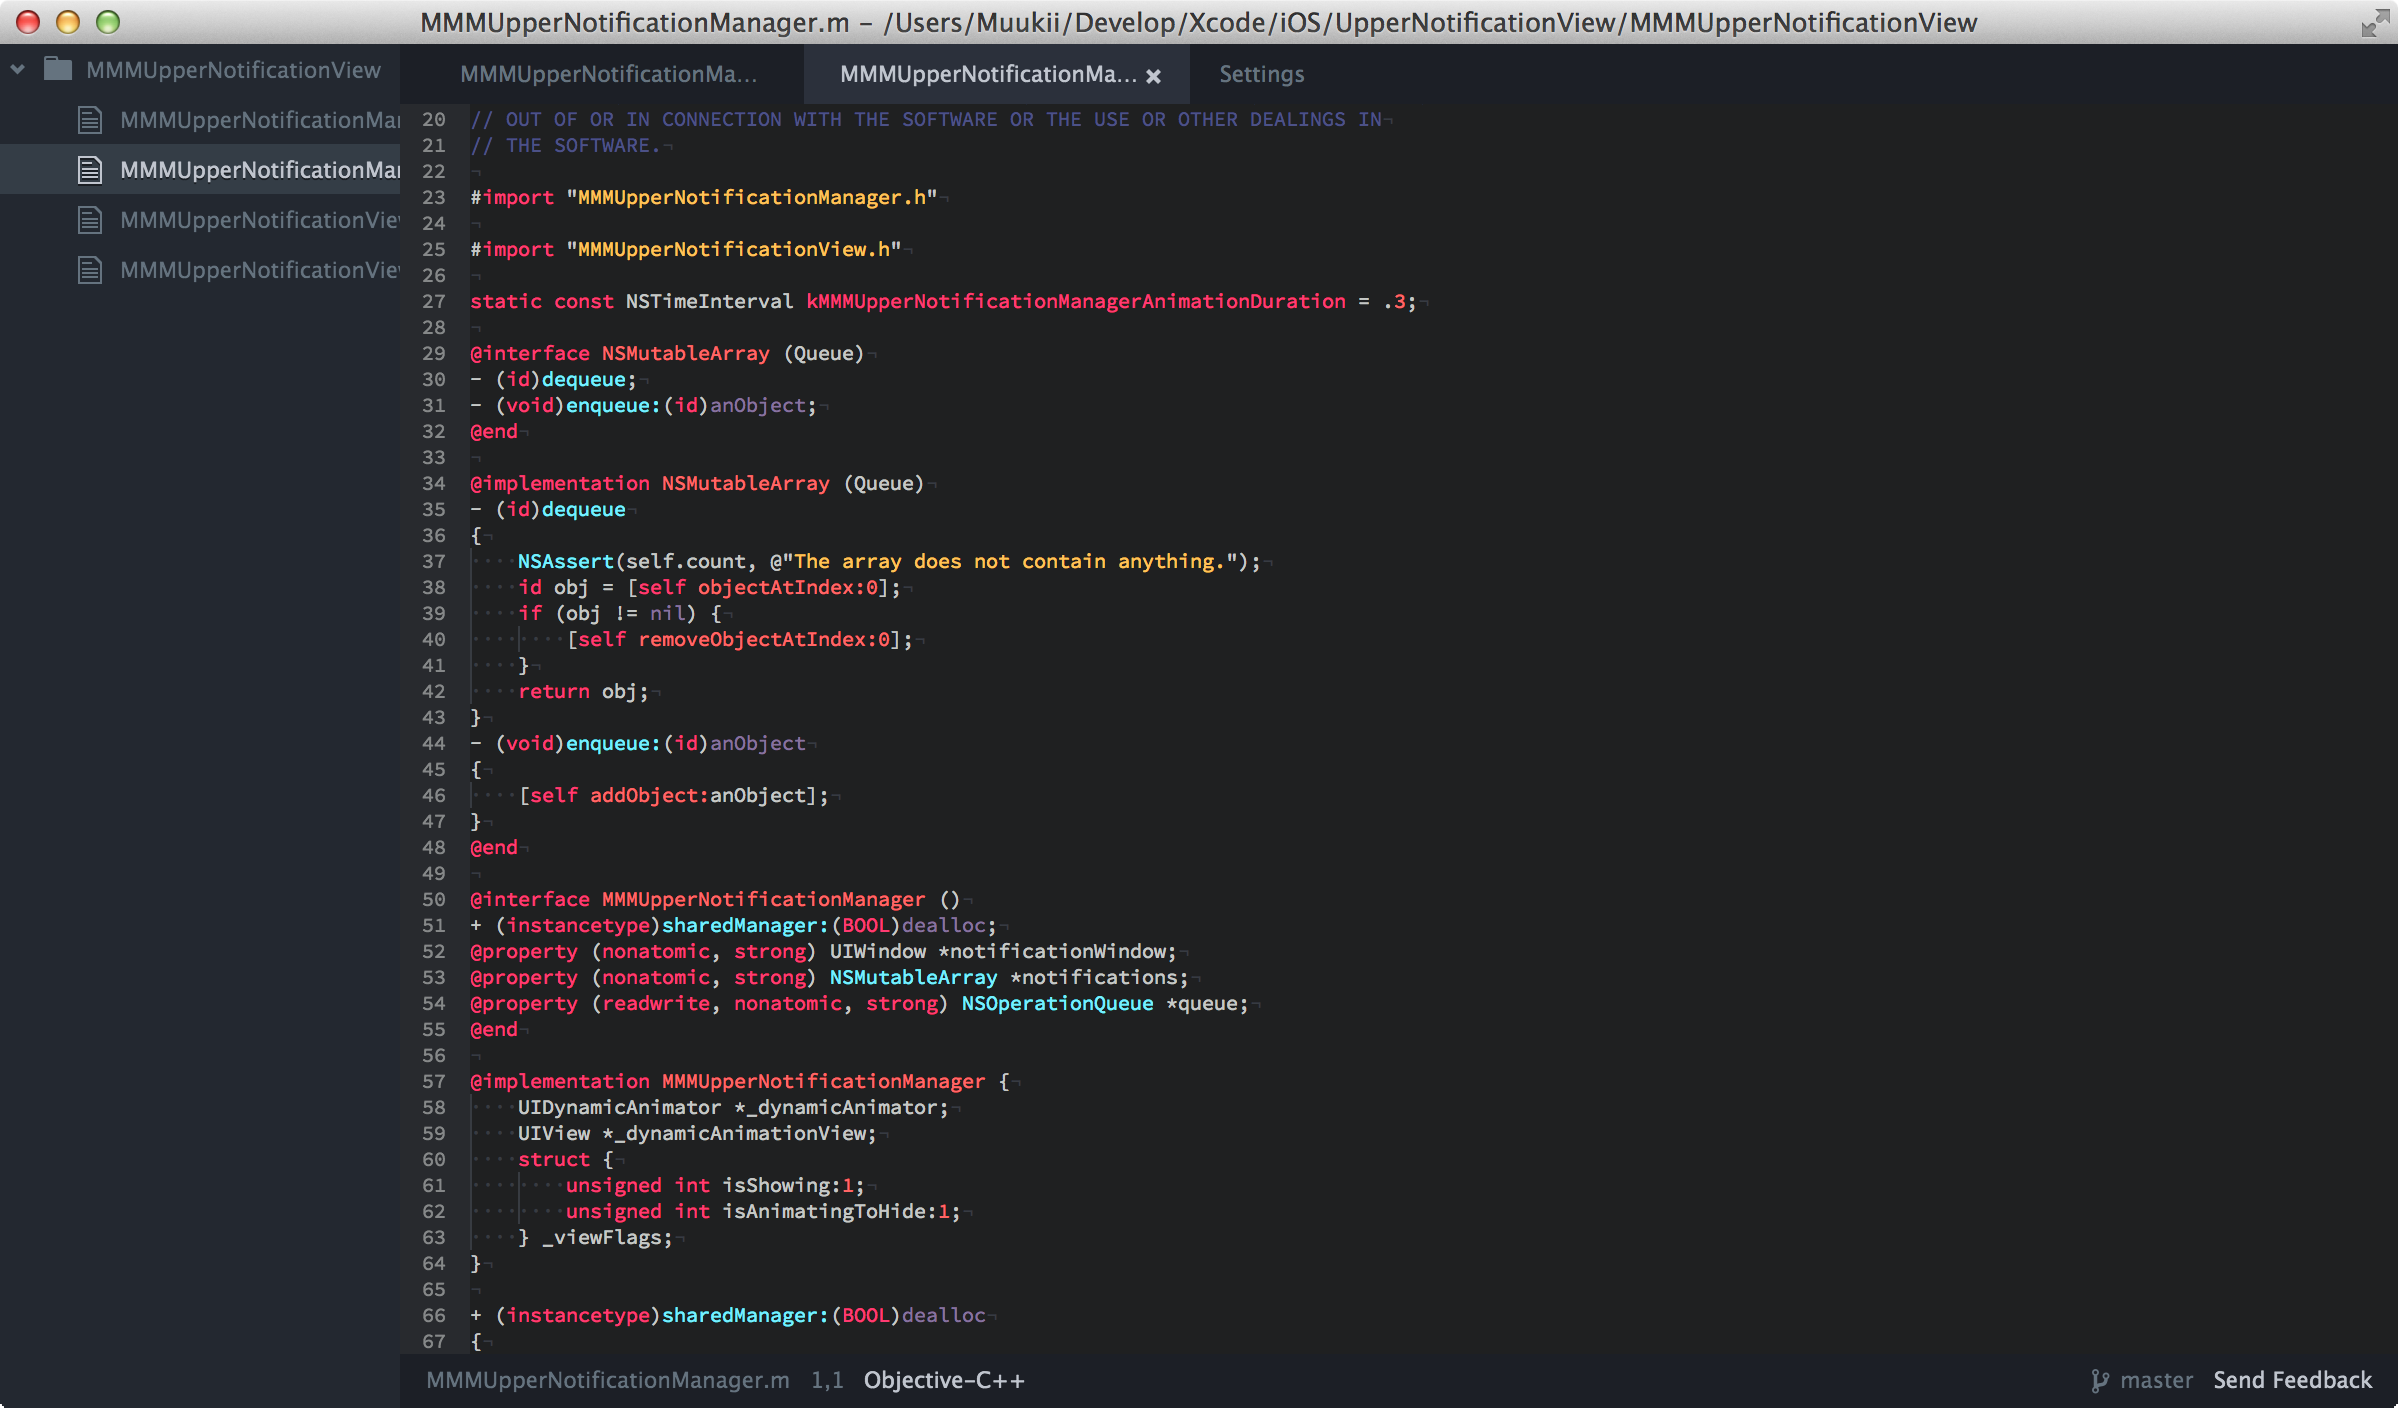The image size is (2398, 1408).
Task: Click the first file's document icon in the sidebar
Action: click(90, 120)
